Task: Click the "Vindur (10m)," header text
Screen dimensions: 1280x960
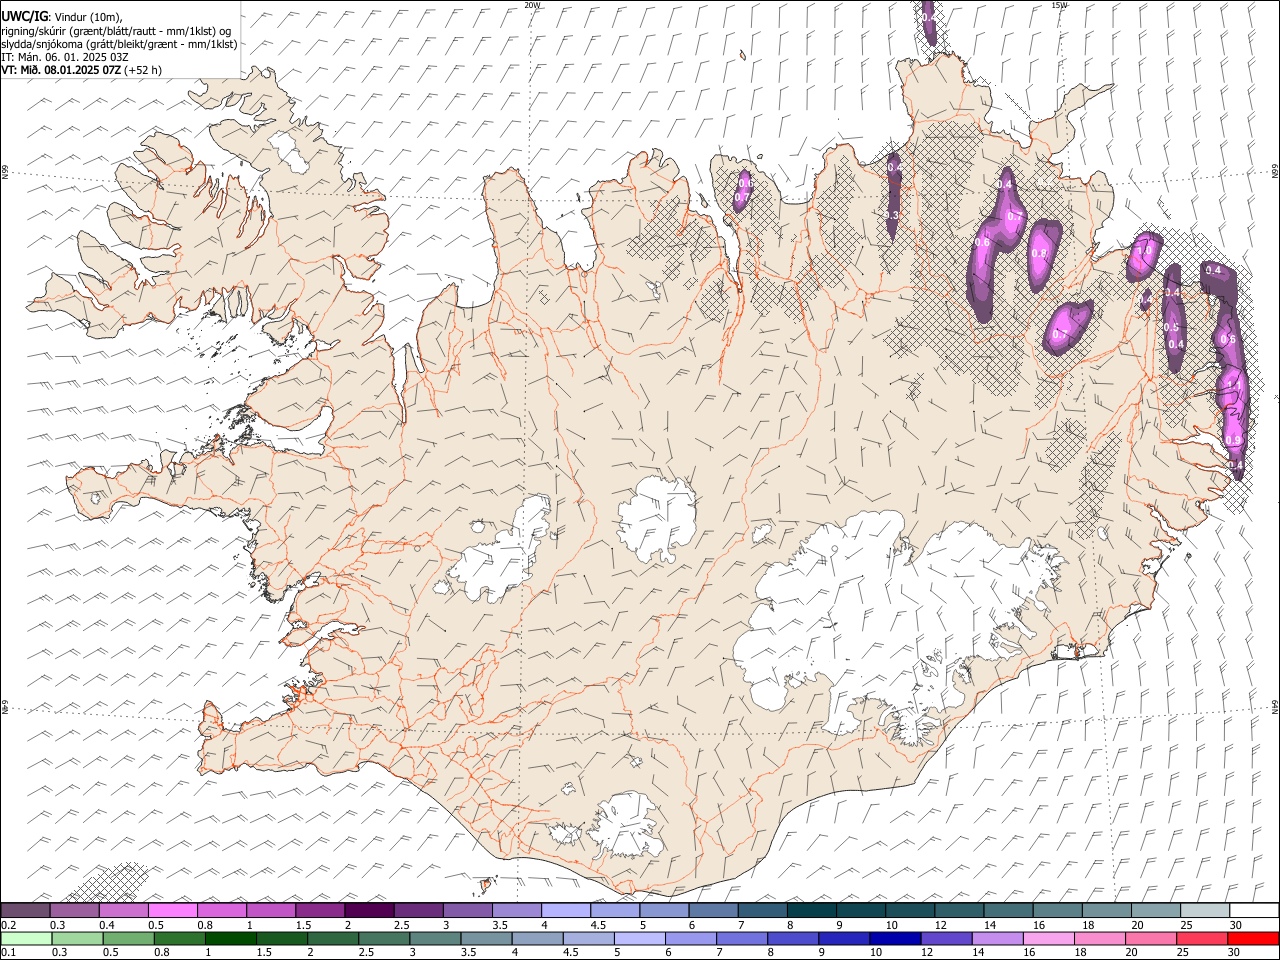Action: (86, 18)
